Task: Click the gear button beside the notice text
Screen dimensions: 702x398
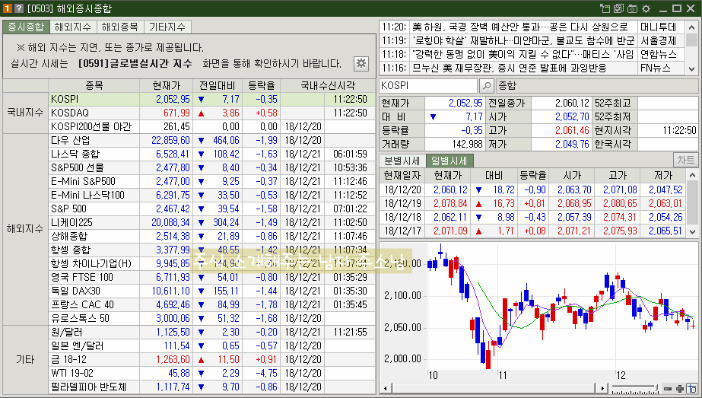Action: coord(361,64)
